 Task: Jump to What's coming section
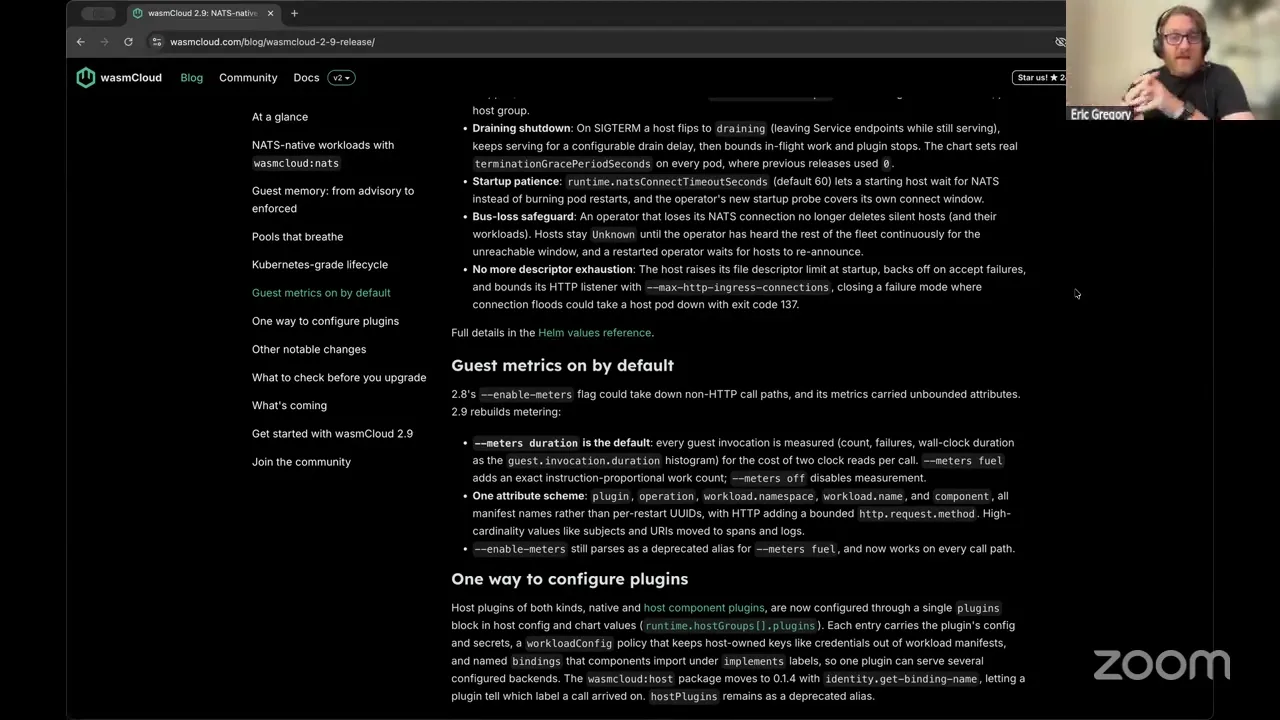[x=289, y=406]
